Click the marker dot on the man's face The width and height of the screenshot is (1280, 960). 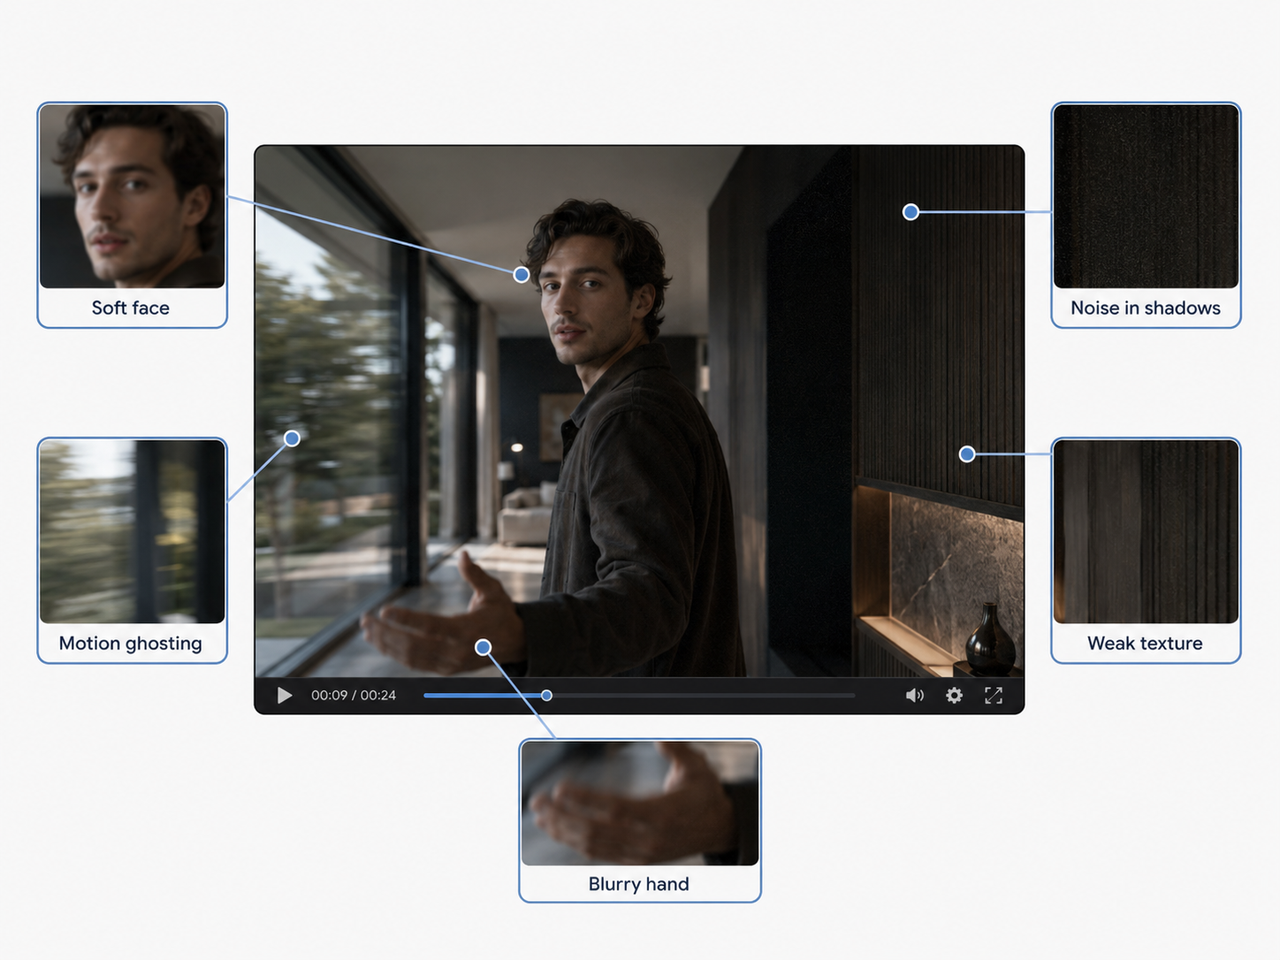pyautogui.click(x=522, y=274)
